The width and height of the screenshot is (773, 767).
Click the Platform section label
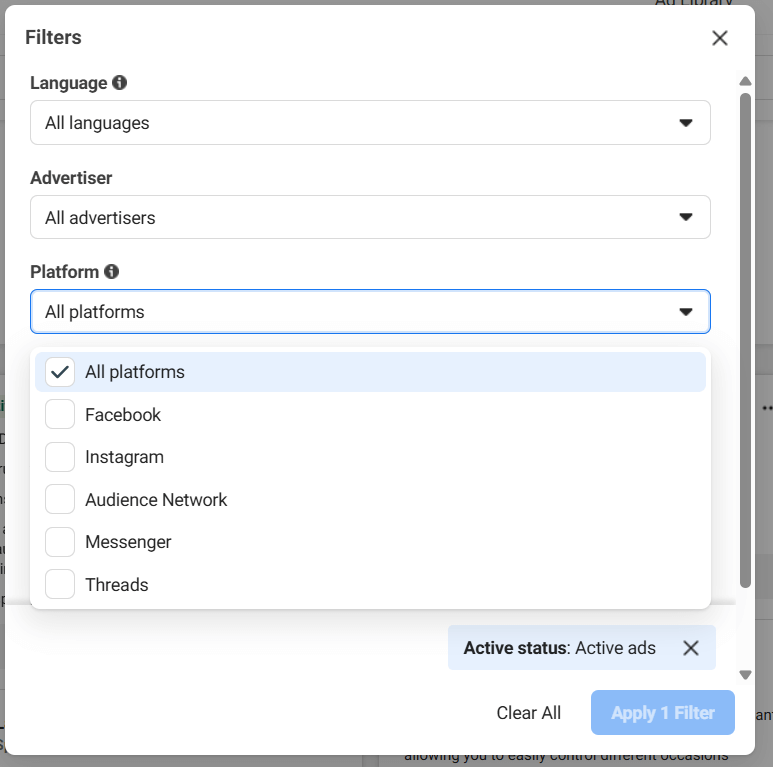pos(65,272)
